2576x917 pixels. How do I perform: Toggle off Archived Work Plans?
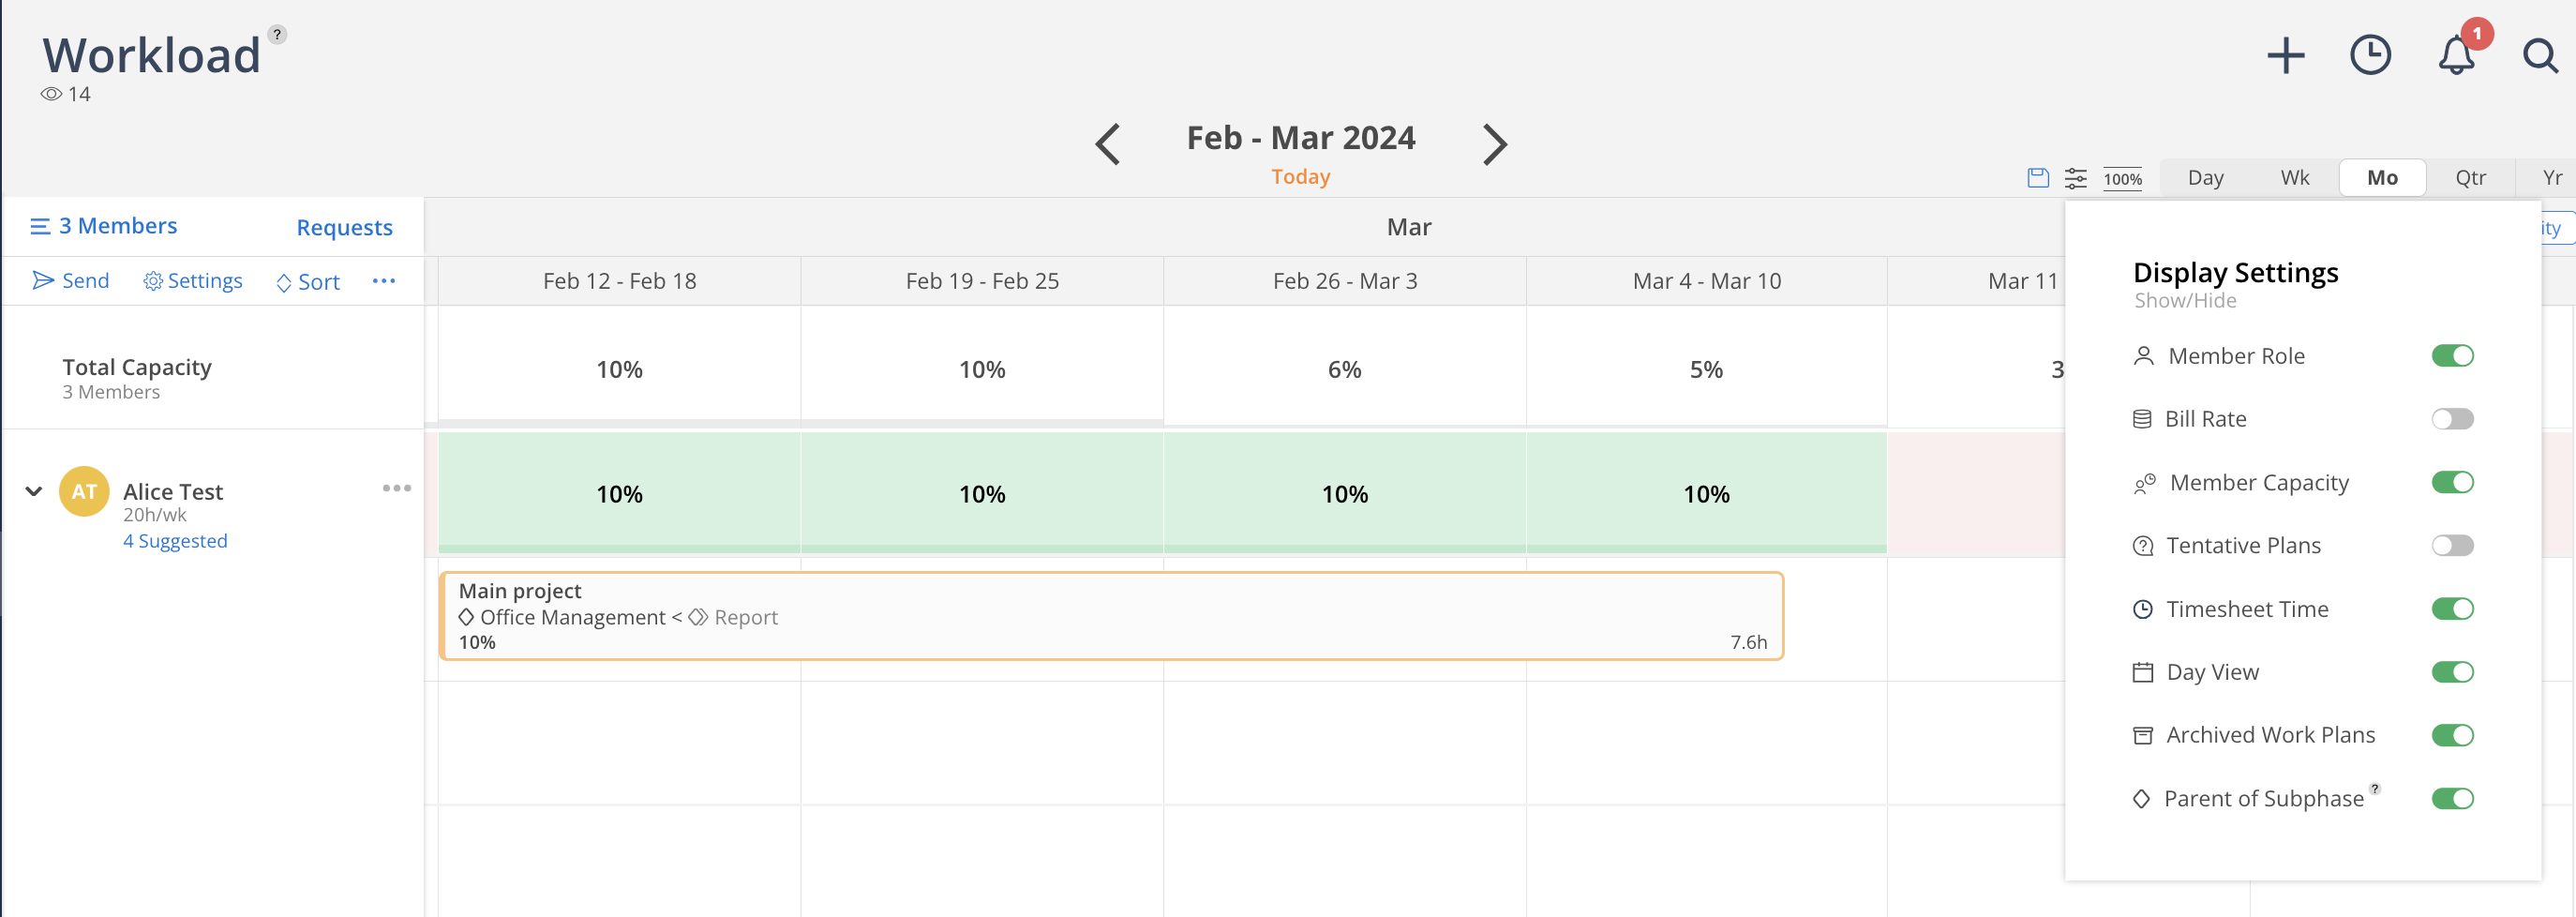pyautogui.click(x=2454, y=735)
